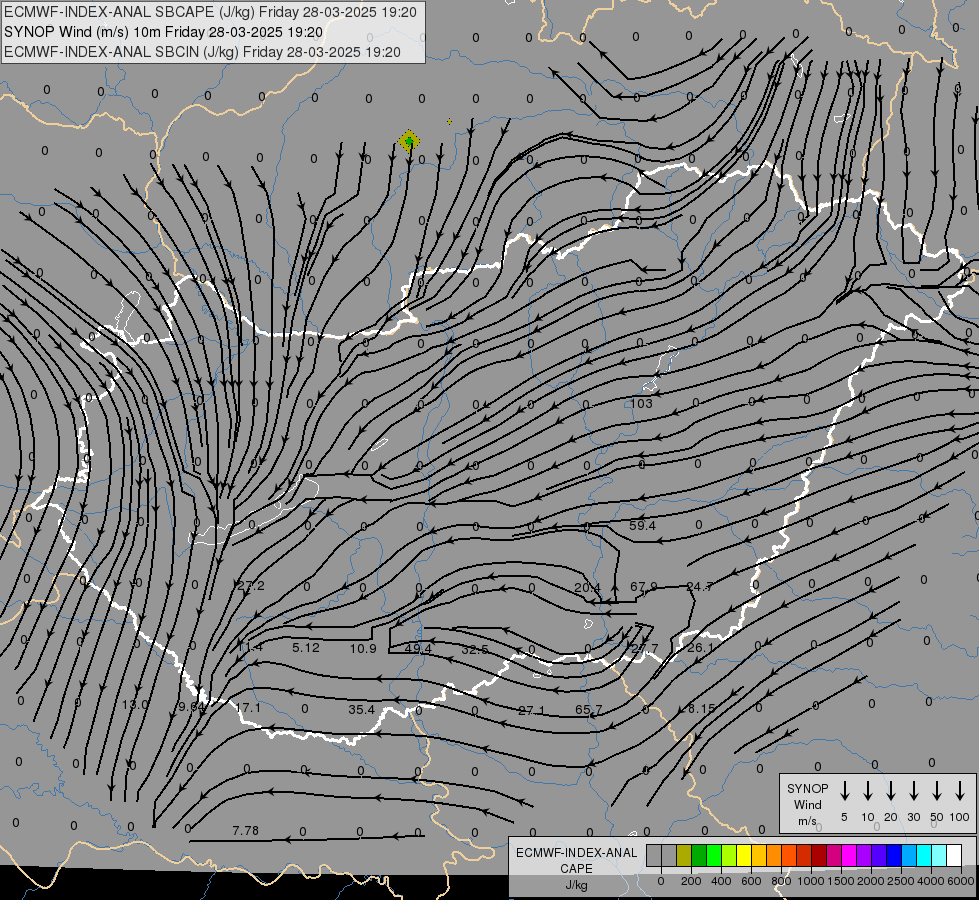979x900 pixels.
Task: Click the 24.7 CAPE value on map
Action: point(699,586)
